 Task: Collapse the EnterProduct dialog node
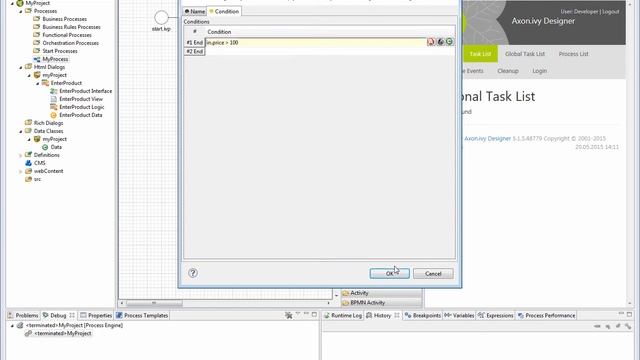(38, 83)
